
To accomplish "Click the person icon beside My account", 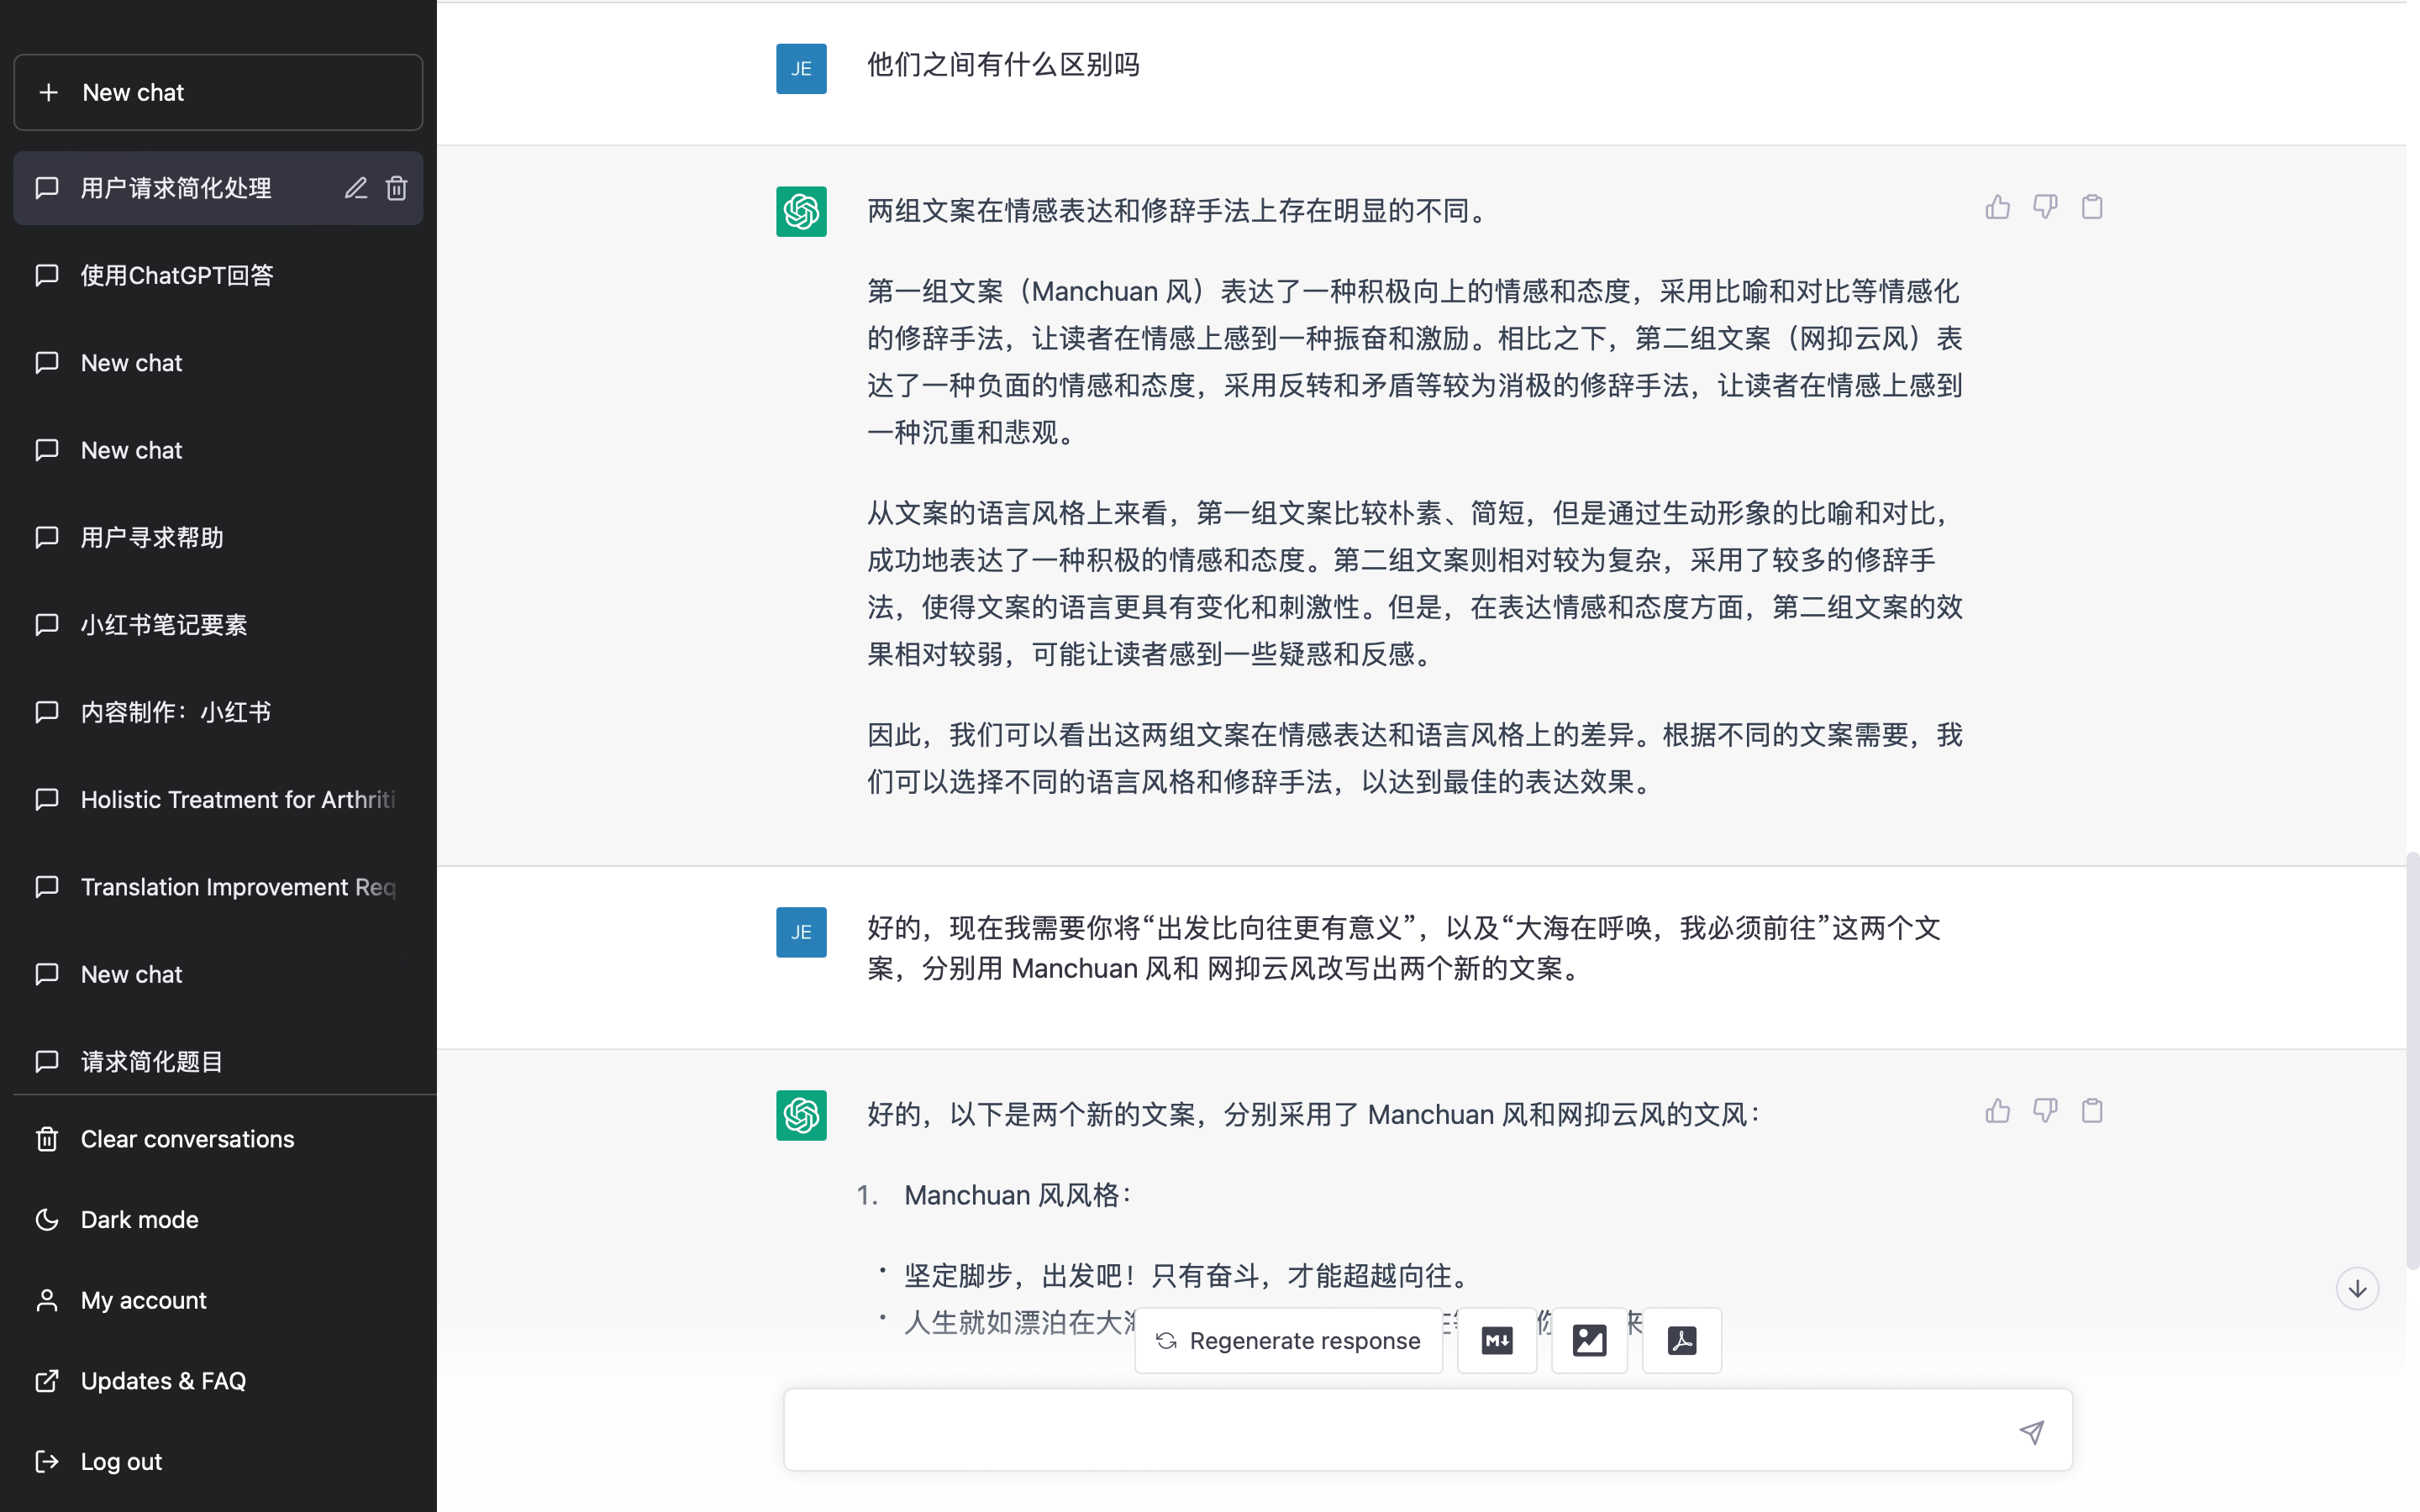I will [47, 1300].
